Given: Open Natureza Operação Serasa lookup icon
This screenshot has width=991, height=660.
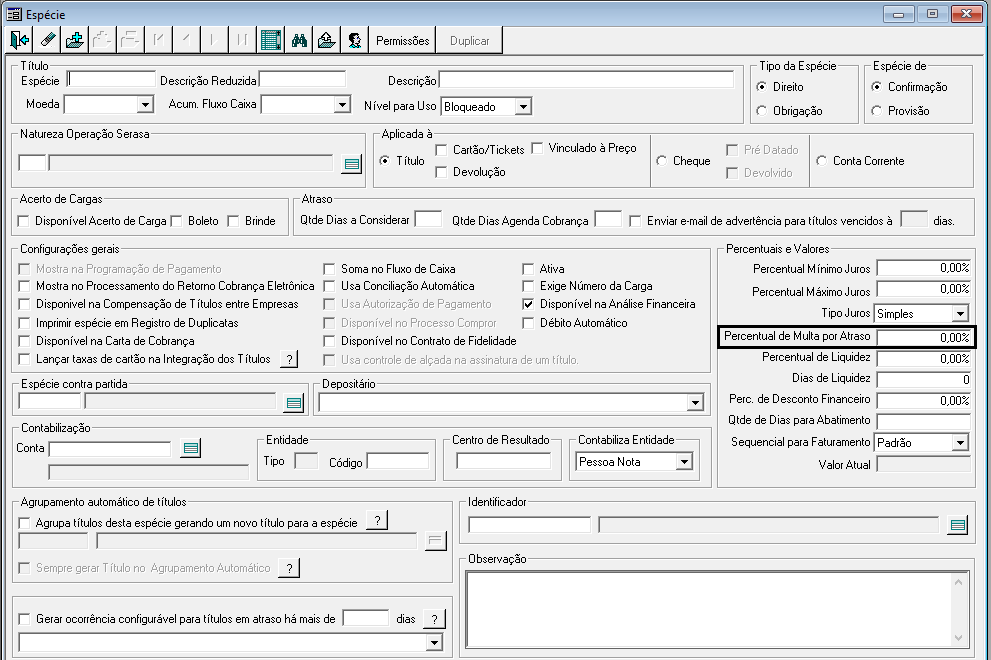Looking at the screenshot, I should (352, 164).
